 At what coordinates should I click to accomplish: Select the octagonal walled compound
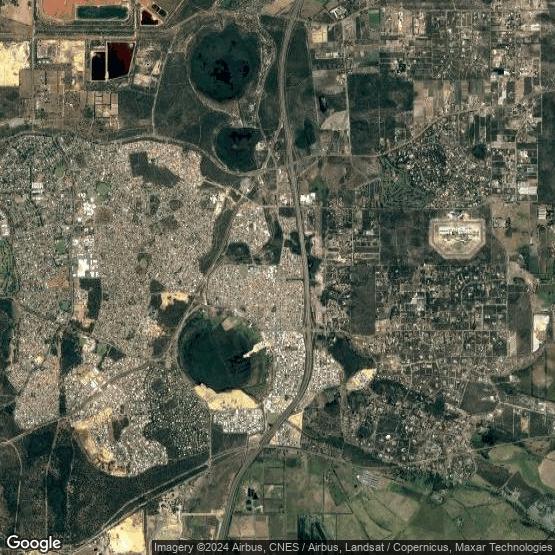(x=457, y=238)
